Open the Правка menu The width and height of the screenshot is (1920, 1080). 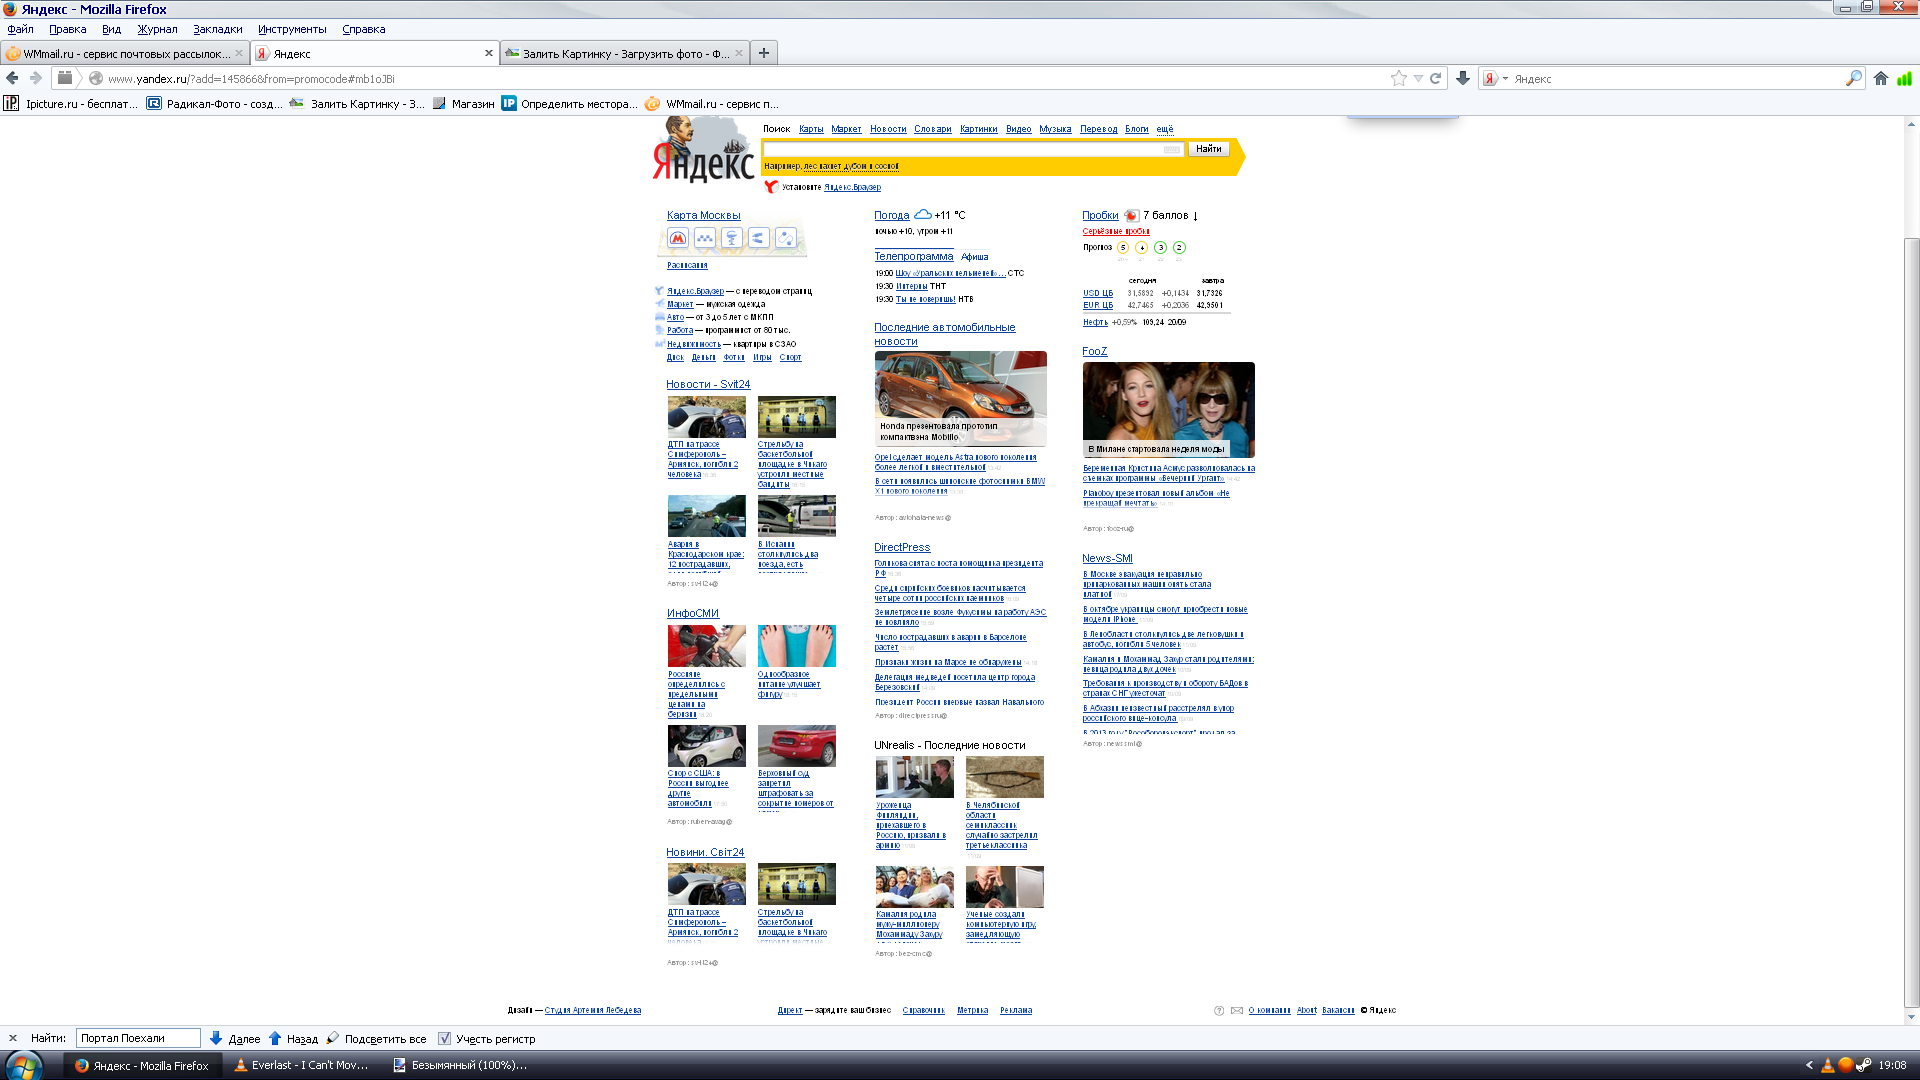pyautogui.click(x=67, y=29)
